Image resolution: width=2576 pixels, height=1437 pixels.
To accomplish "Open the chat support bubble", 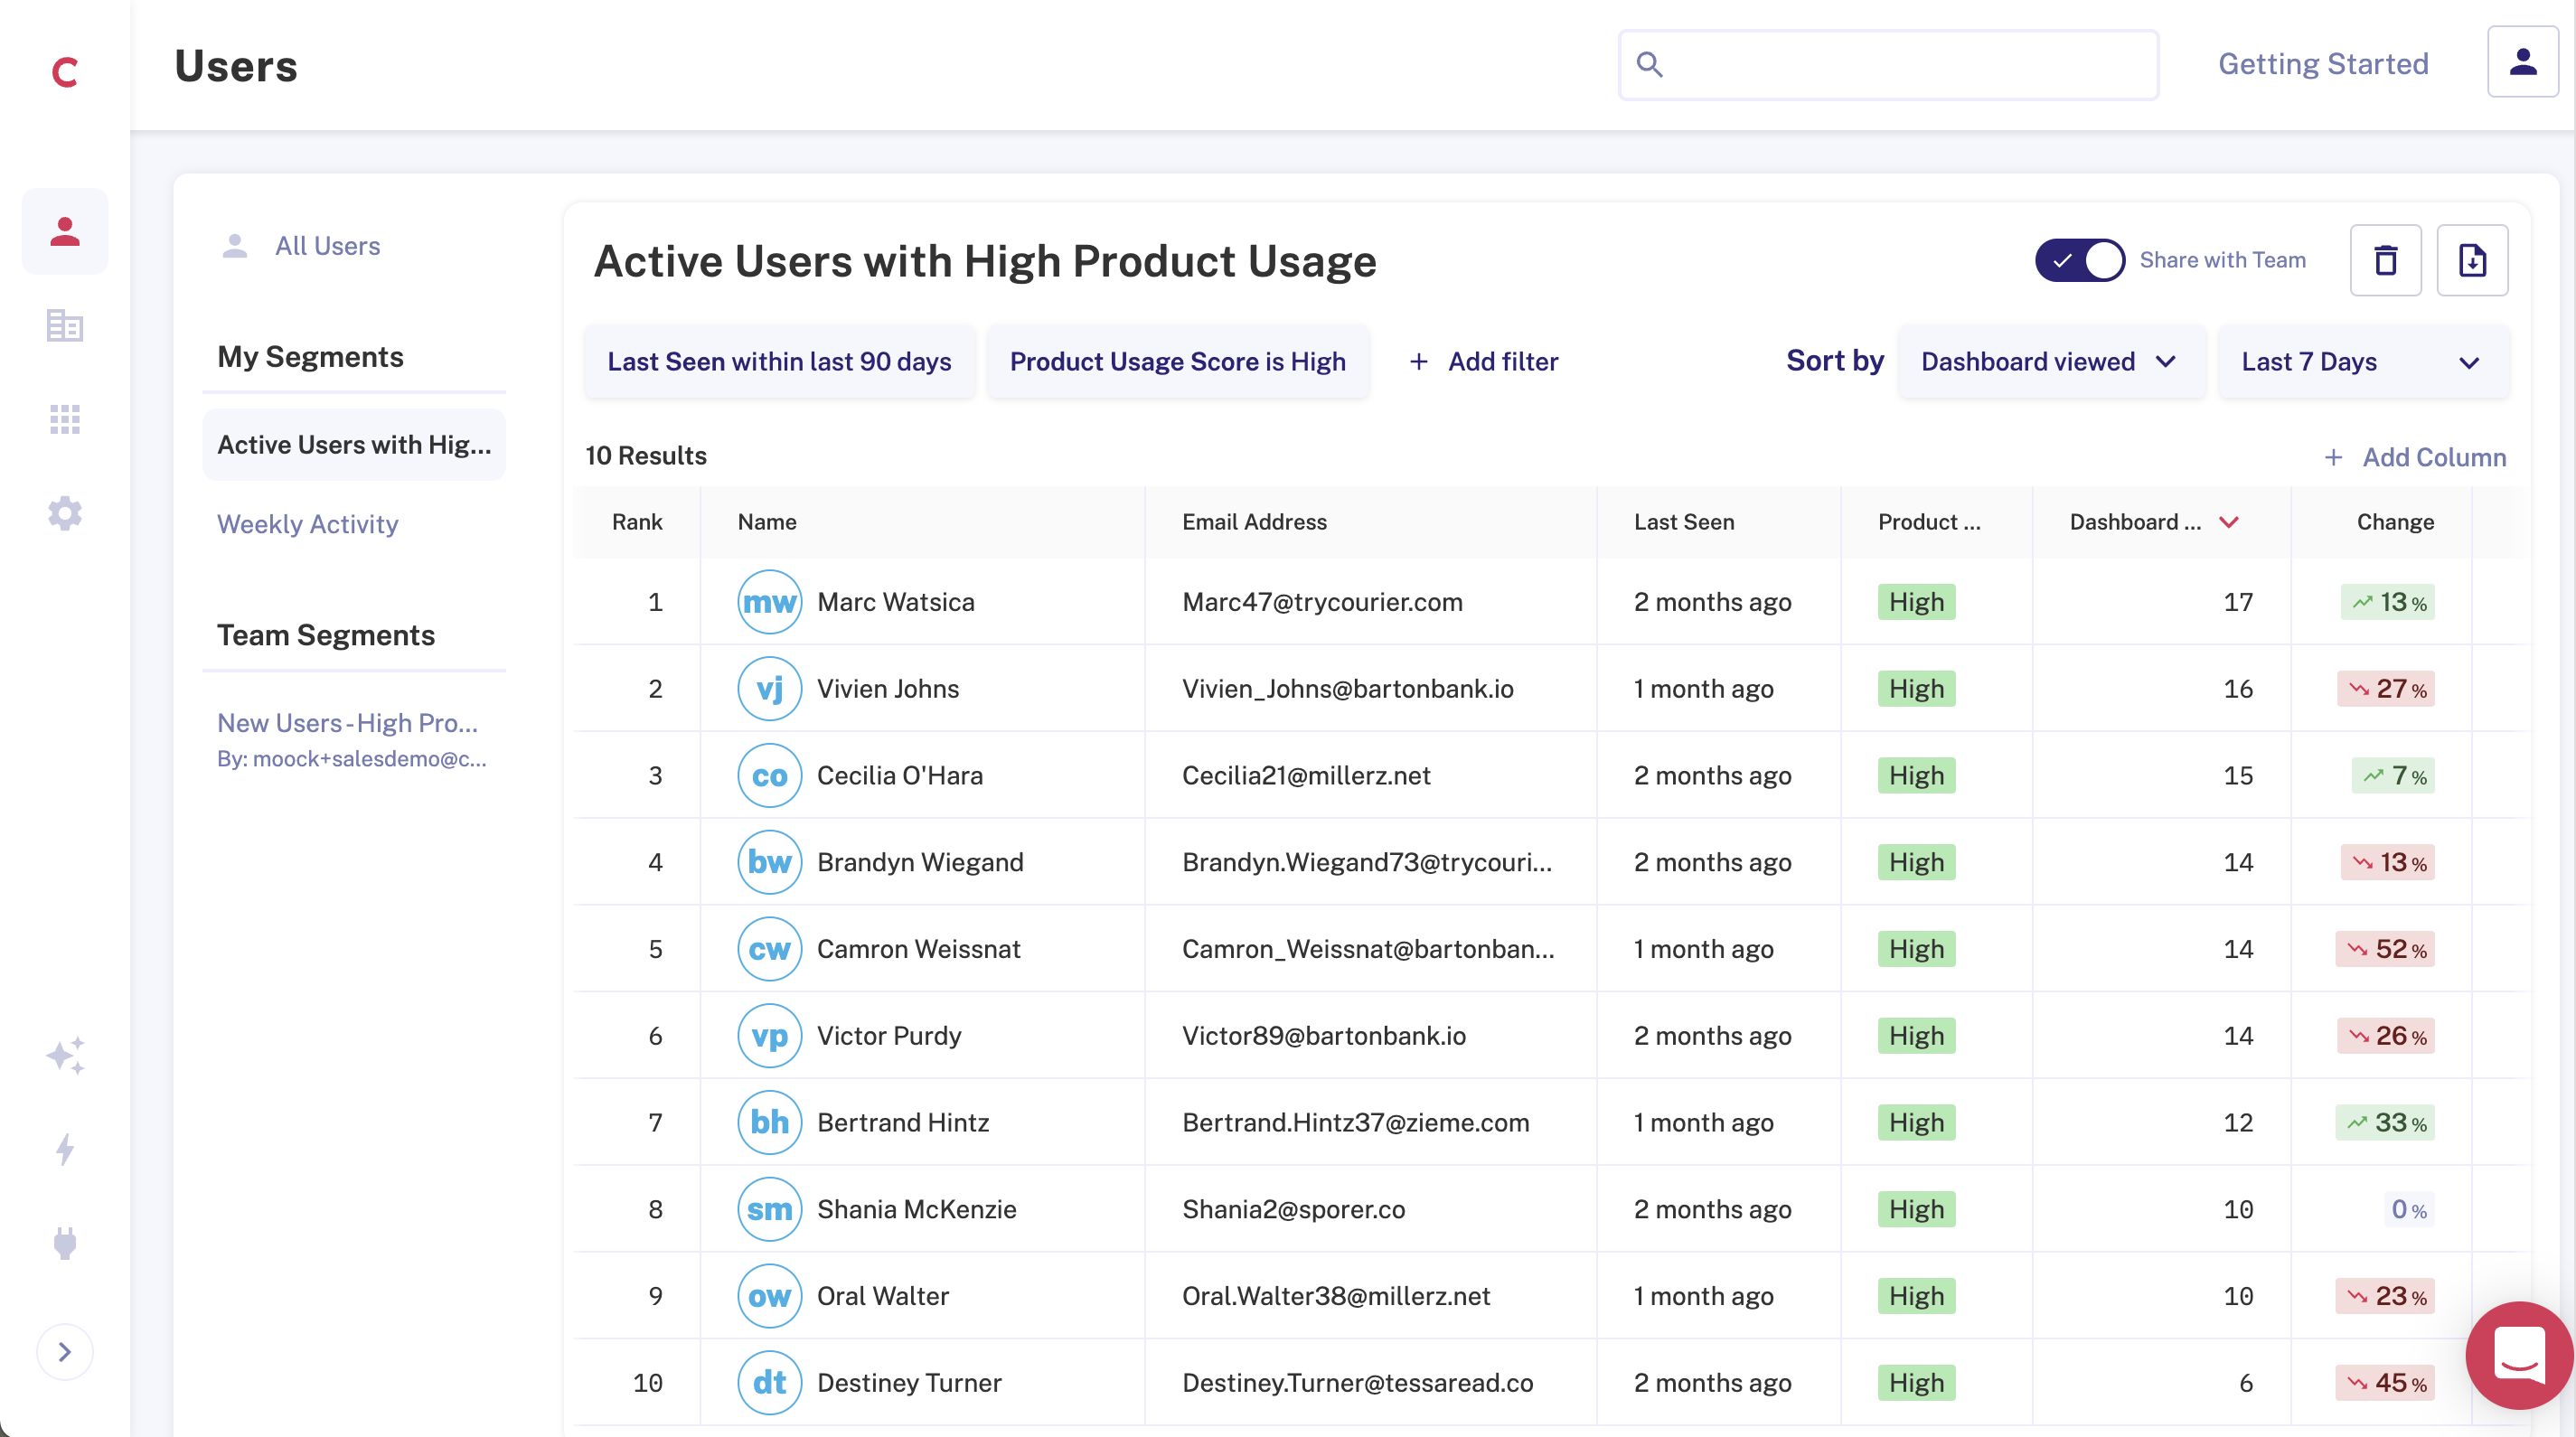I will [2518, 1354].
